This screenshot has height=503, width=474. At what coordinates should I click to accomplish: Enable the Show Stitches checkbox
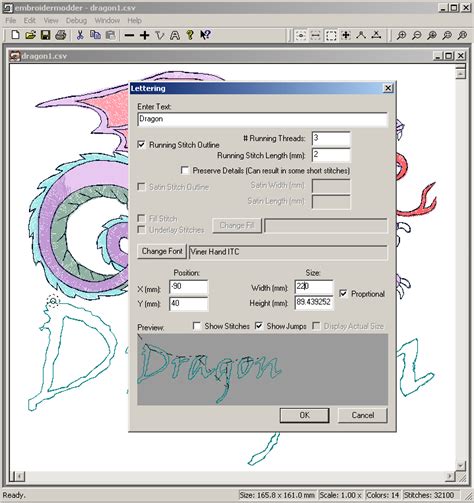click(x=197, y=326)
